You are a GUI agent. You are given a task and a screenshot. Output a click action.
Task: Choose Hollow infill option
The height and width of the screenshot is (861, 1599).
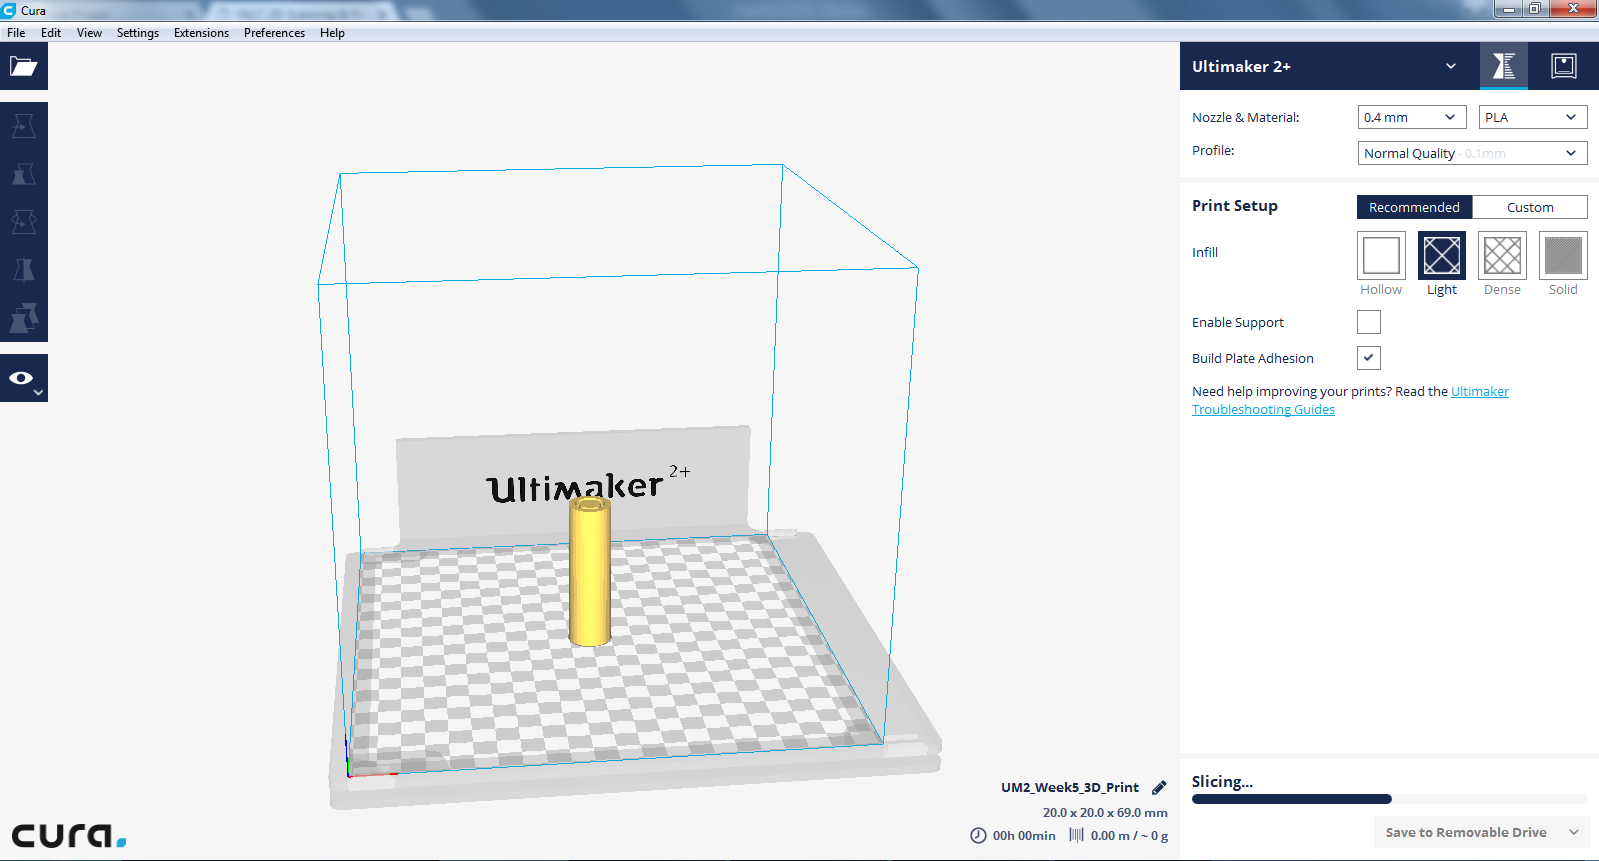coord(1381,255)
